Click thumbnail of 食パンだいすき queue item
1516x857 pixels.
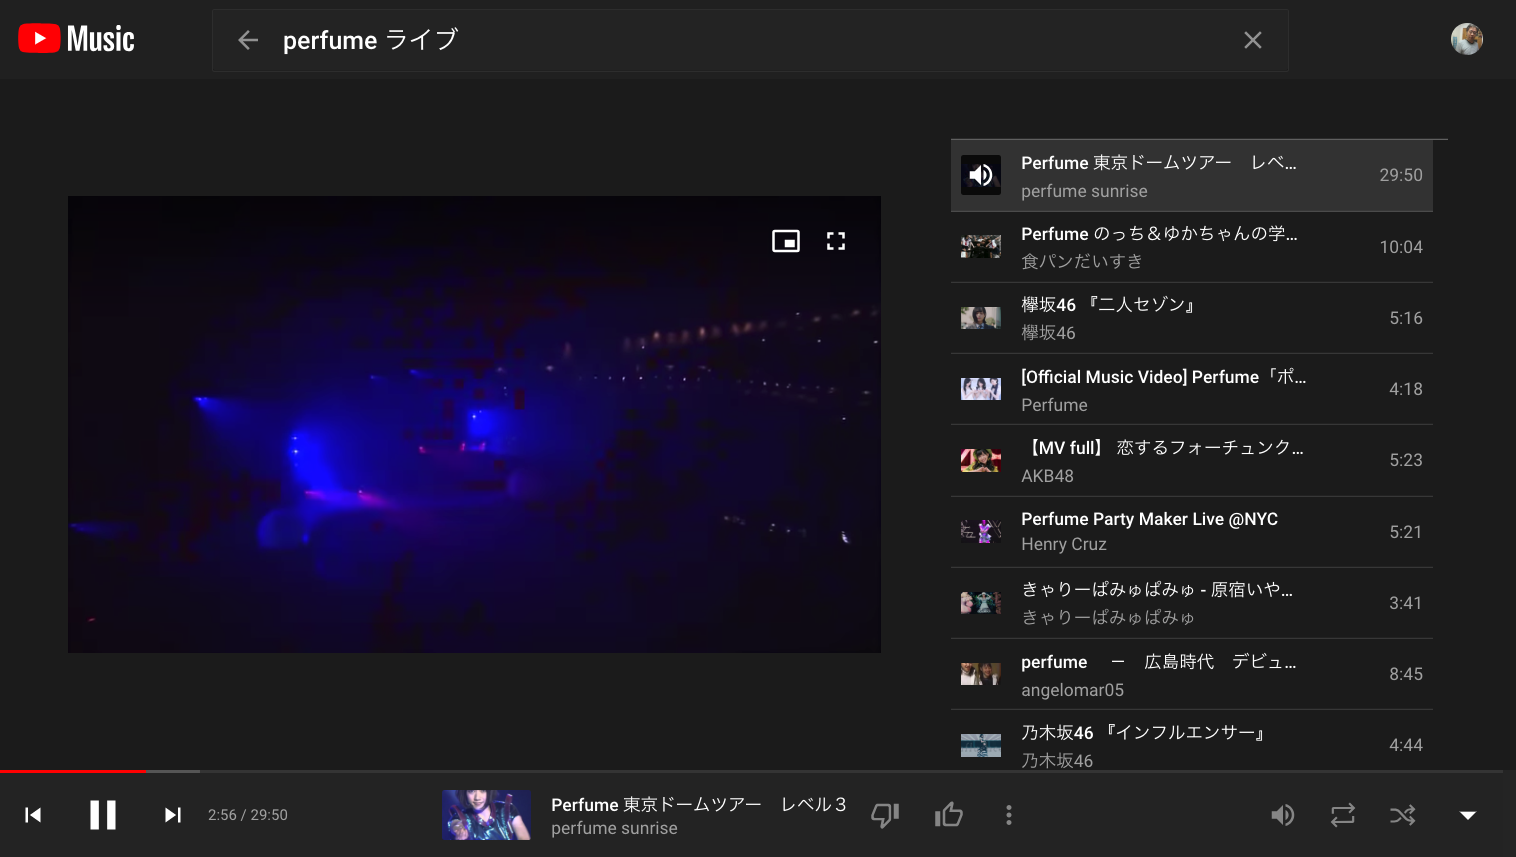click(x=981, y=246)
